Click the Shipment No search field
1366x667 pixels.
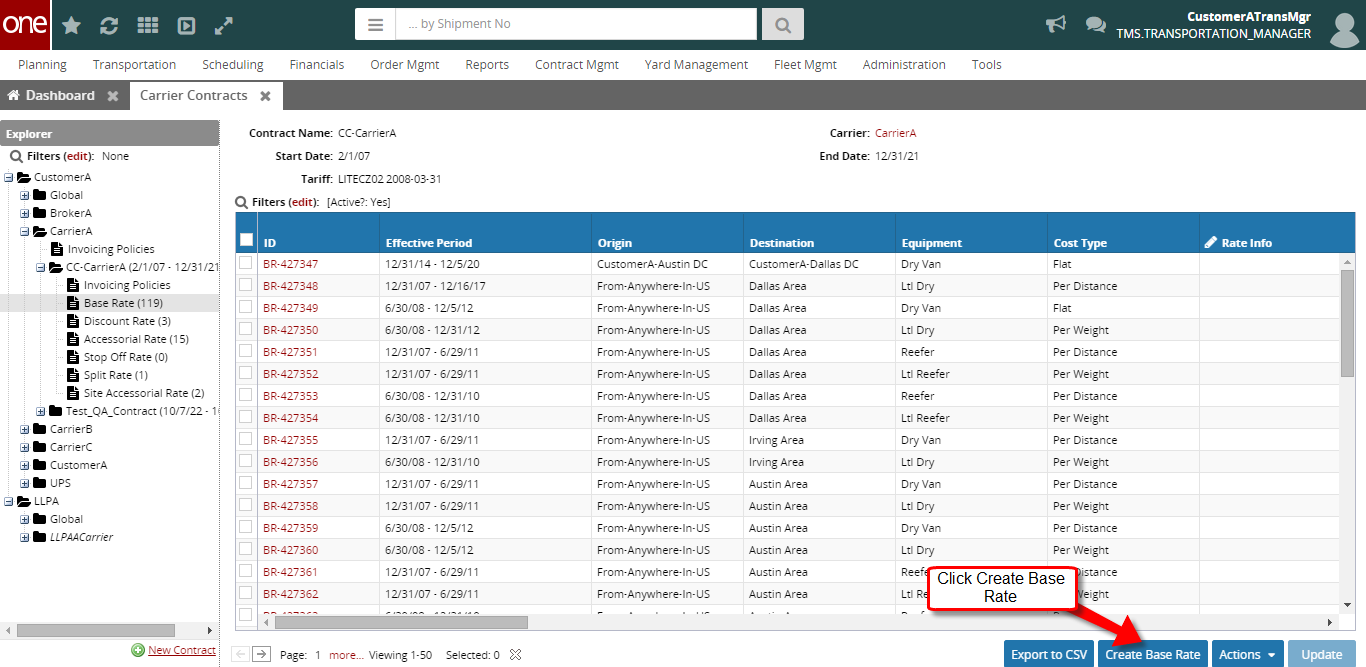click(576, 24)
